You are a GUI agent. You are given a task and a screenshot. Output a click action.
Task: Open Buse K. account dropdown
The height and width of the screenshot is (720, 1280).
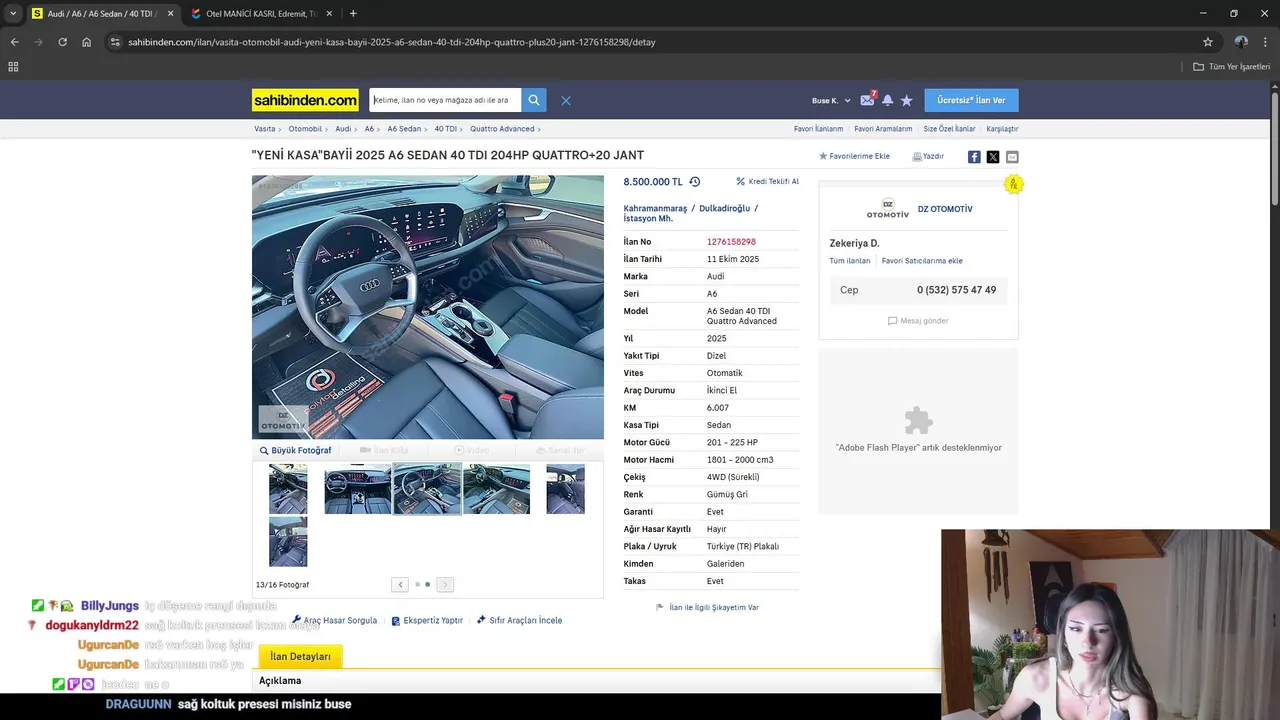click(831, 101)
